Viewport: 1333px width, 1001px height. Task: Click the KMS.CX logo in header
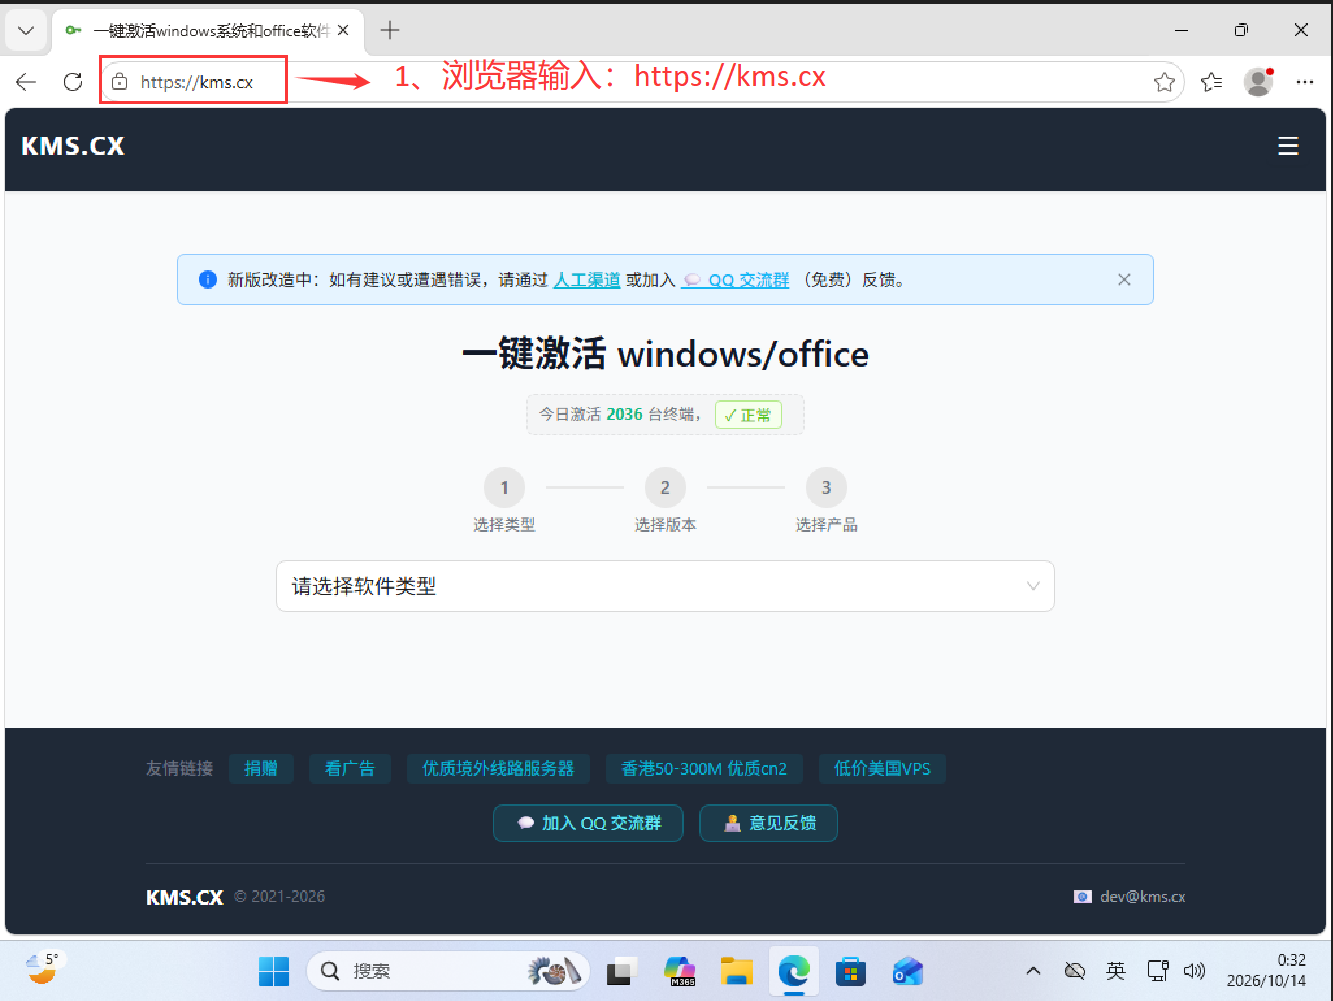(x=73, y=146)
